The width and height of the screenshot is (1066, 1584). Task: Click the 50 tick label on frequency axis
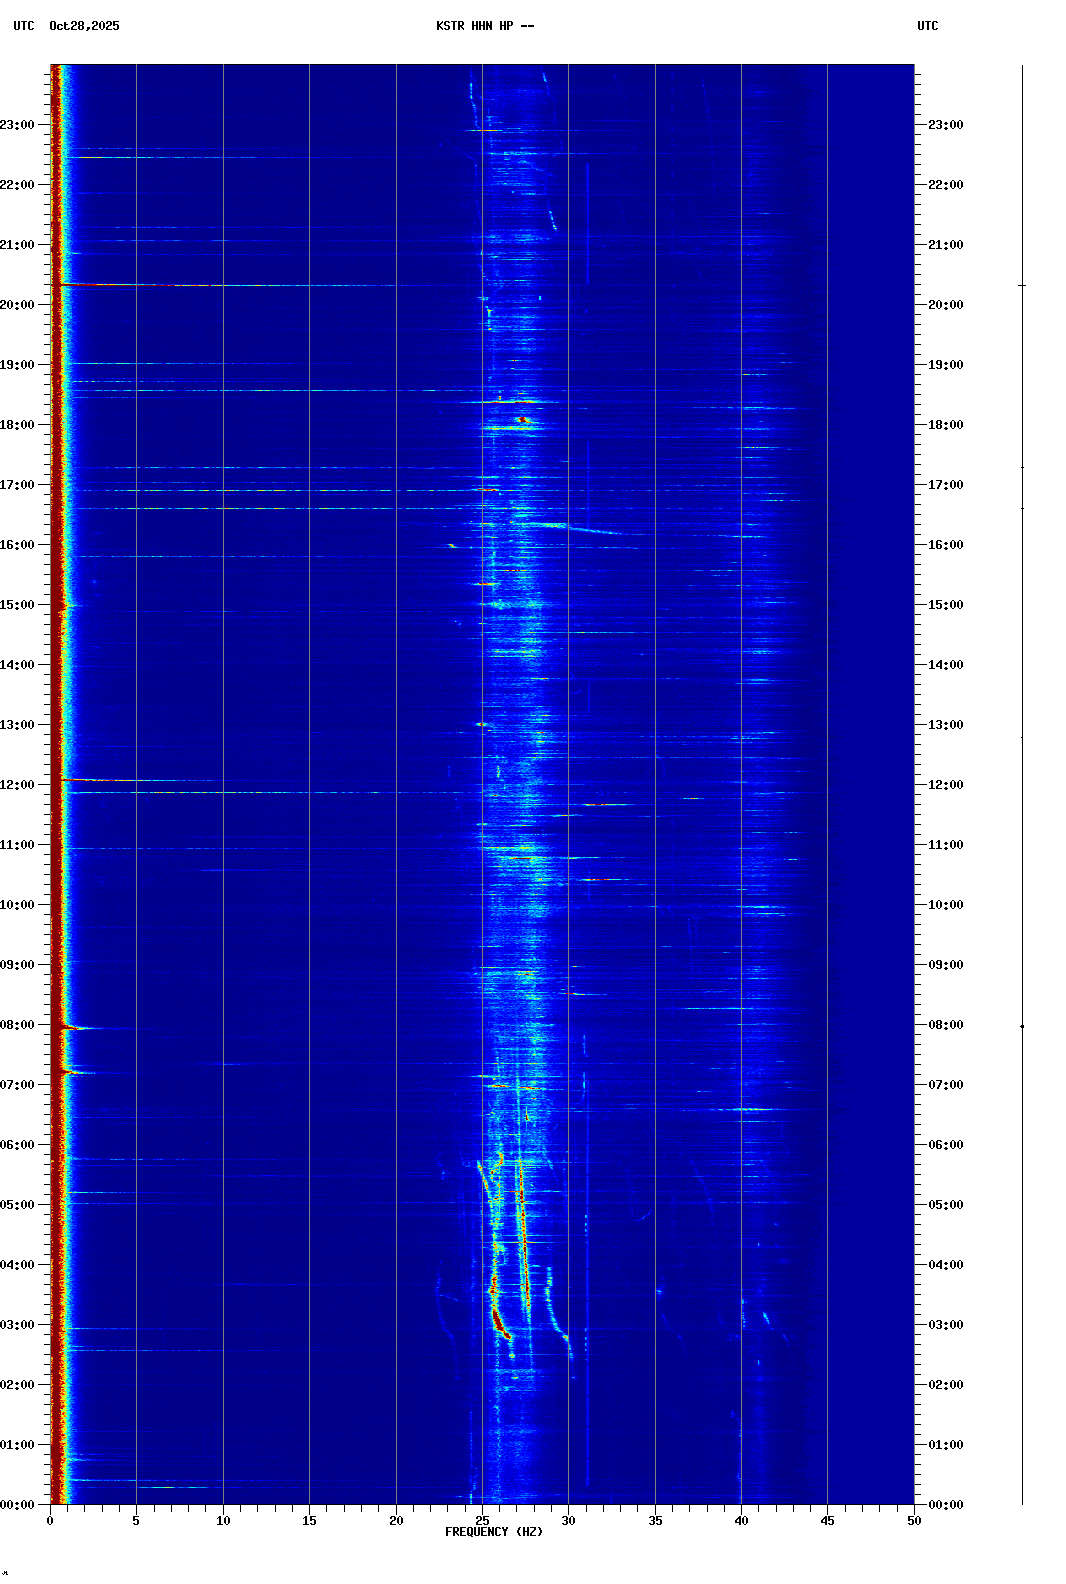[x=914, y=1521]
